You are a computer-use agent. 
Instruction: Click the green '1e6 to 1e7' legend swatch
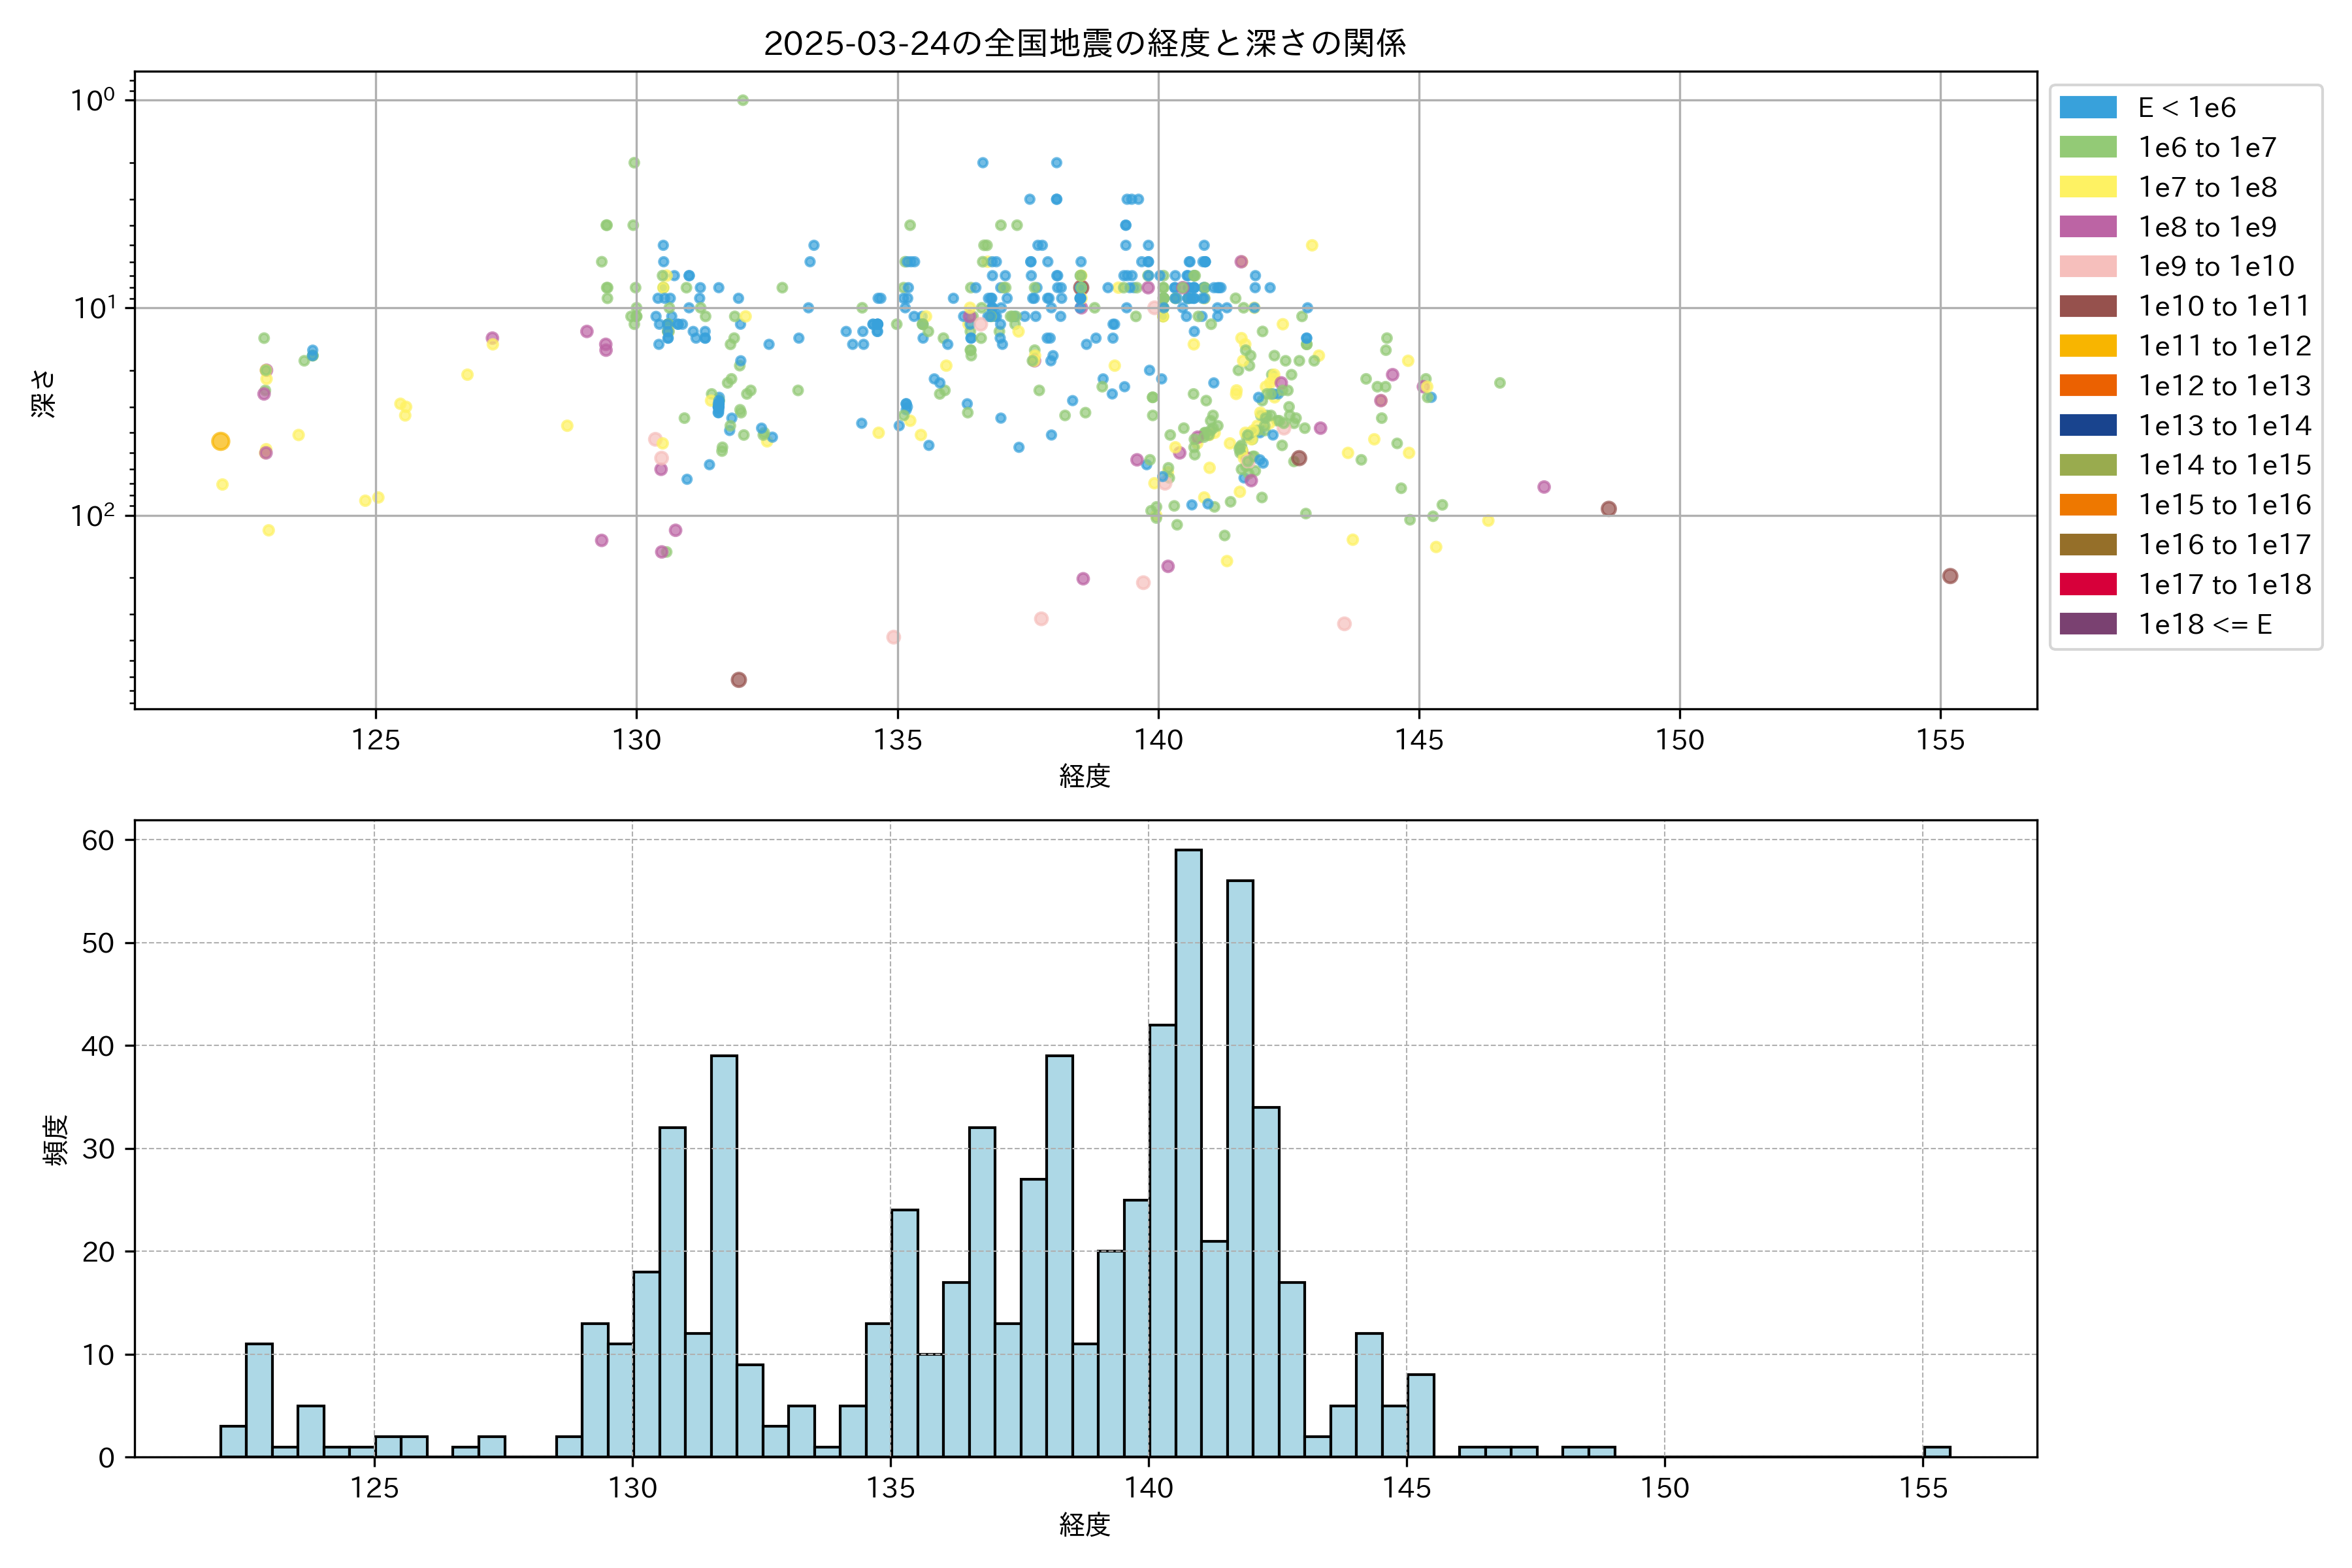pyautogui.click(x=2088, y=147)
